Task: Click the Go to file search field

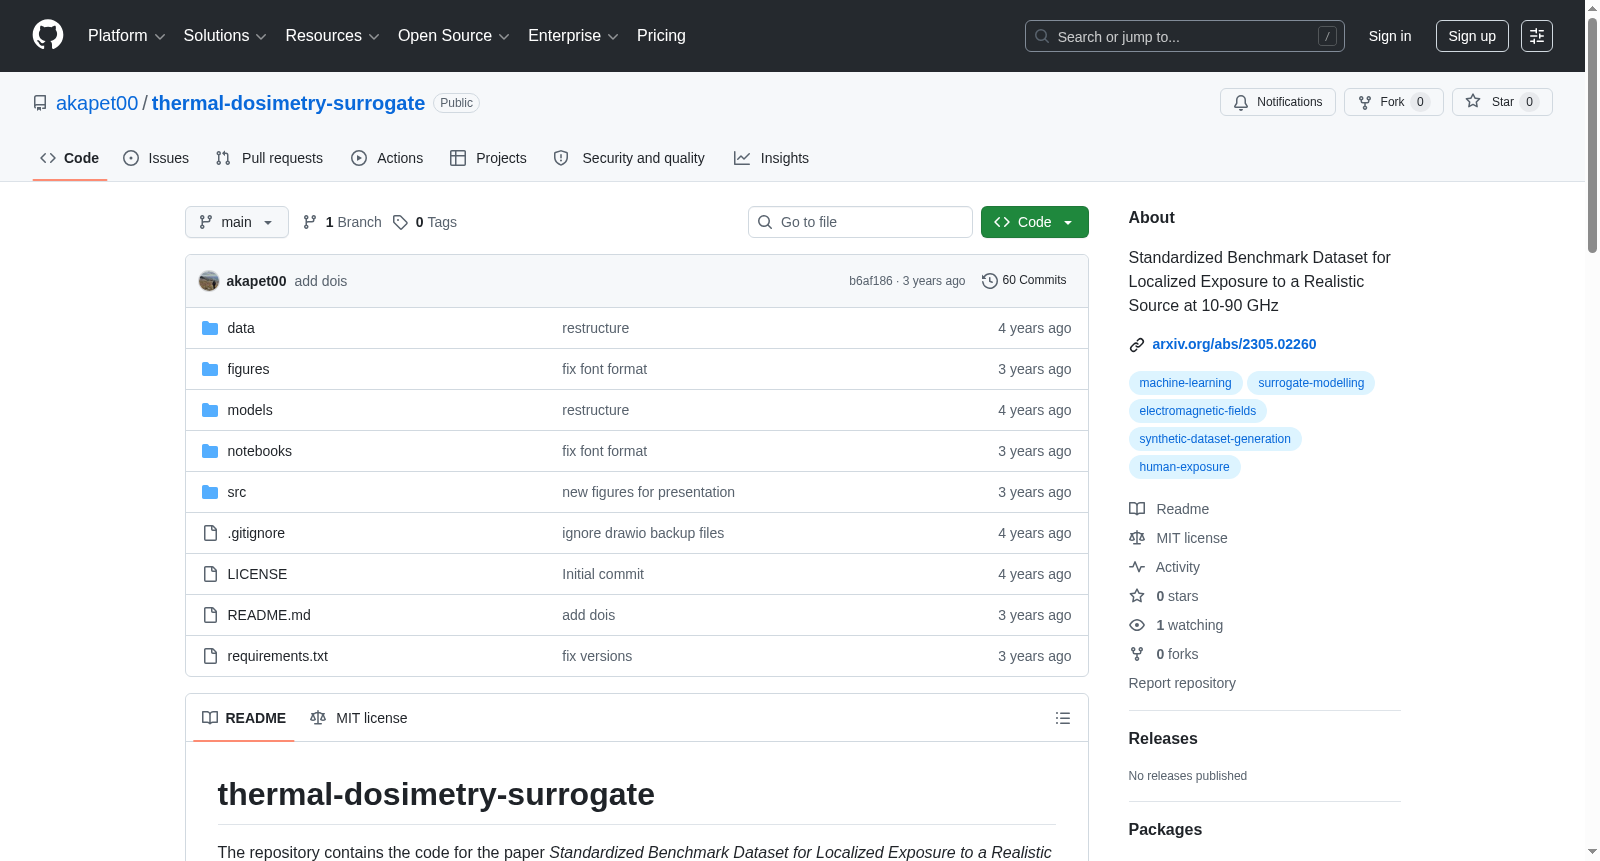Action: (x=860, y=222)
